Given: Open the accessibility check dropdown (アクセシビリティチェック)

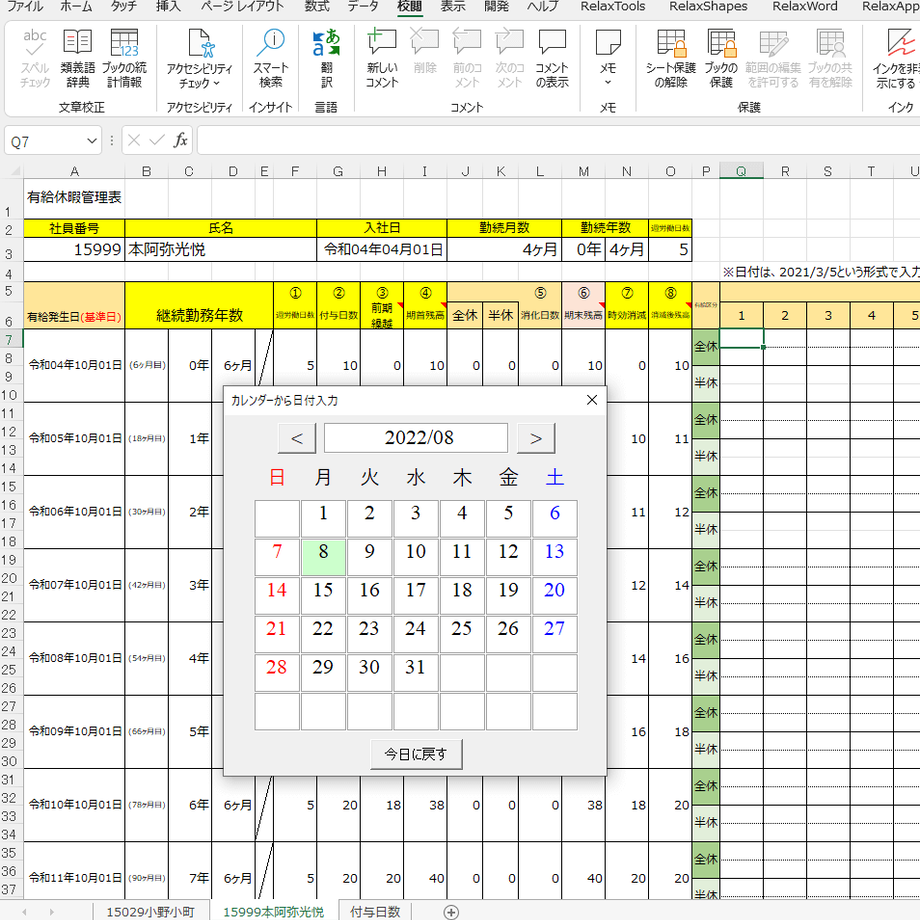Looking at the screenshot, I should [x=199, y=58].
